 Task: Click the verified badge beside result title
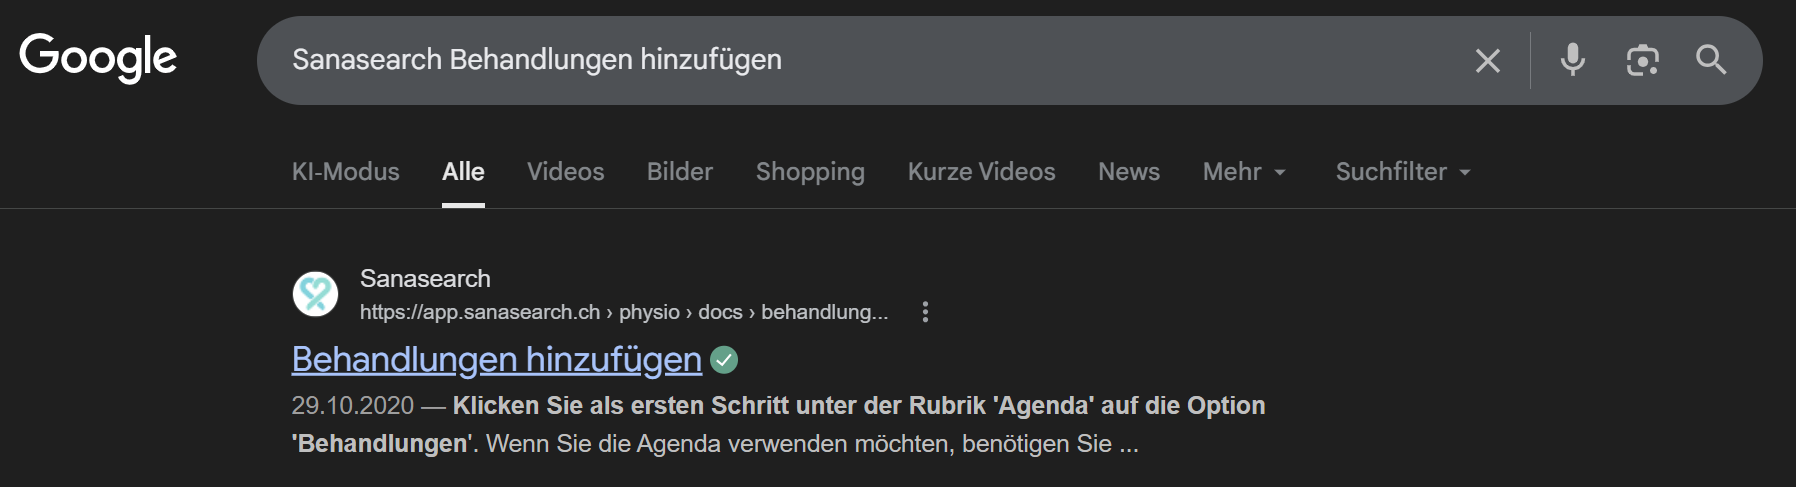click(724, 360)
